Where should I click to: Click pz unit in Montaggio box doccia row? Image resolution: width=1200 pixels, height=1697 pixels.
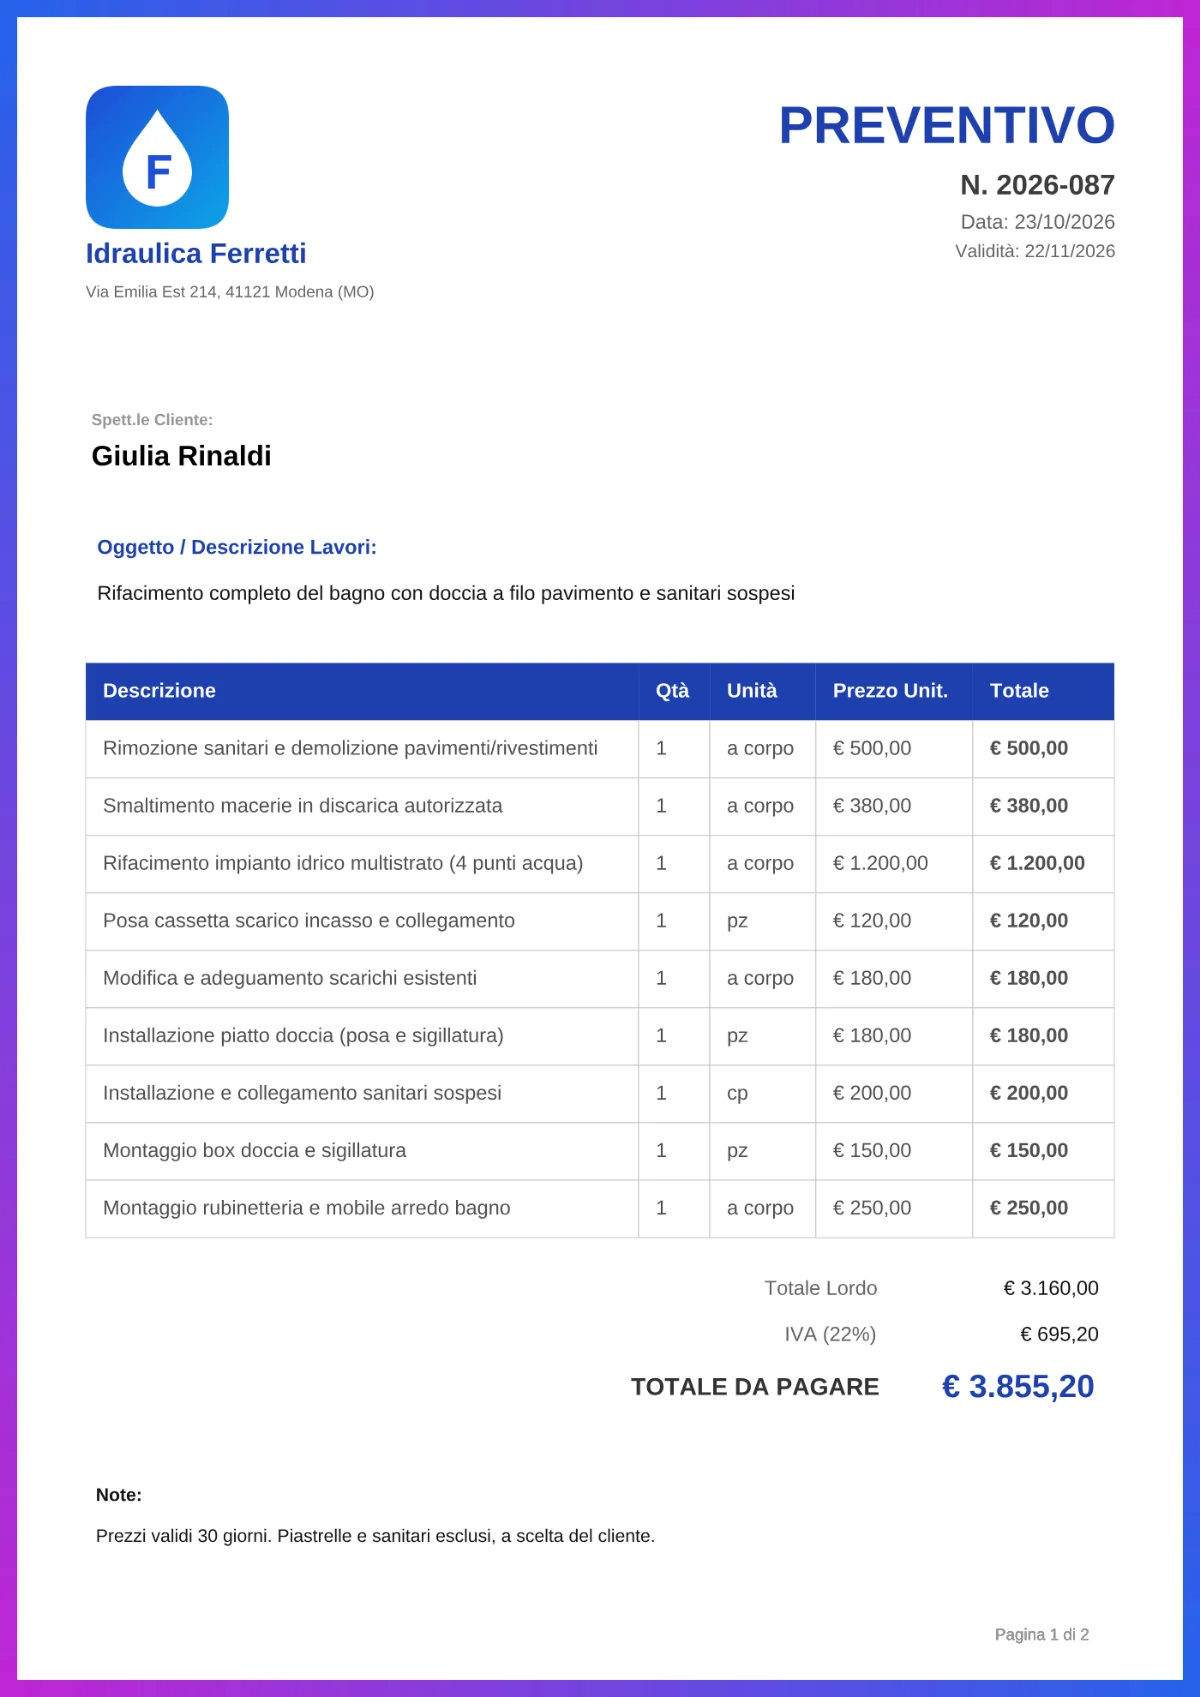point(737,1152)
